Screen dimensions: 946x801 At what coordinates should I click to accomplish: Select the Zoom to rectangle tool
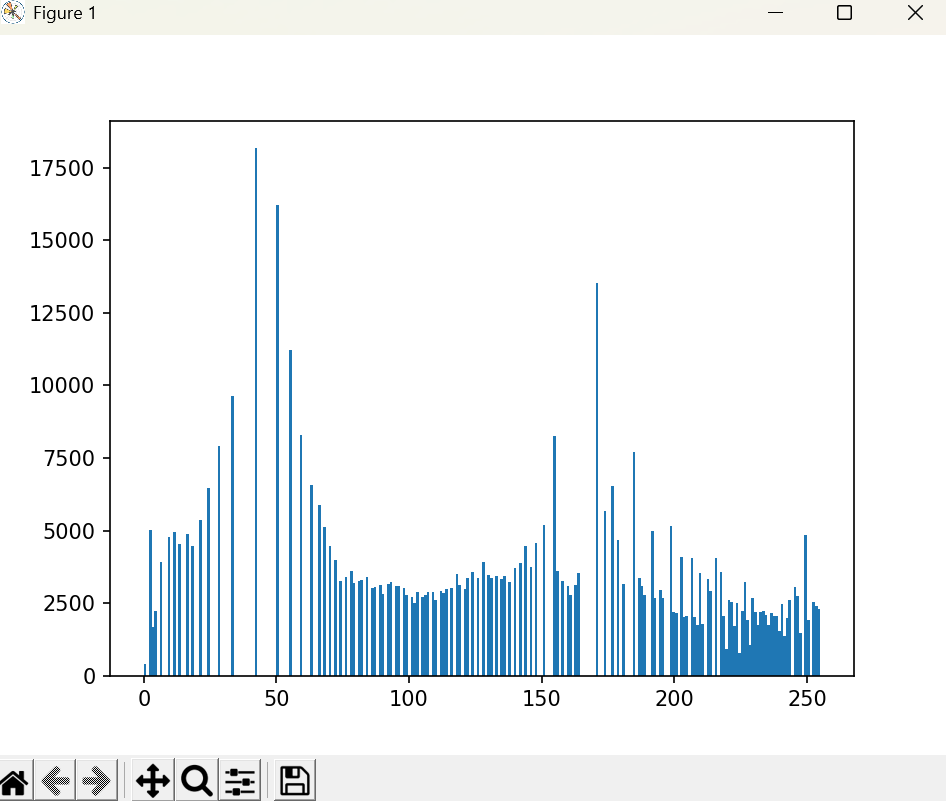tap(197, 780)
